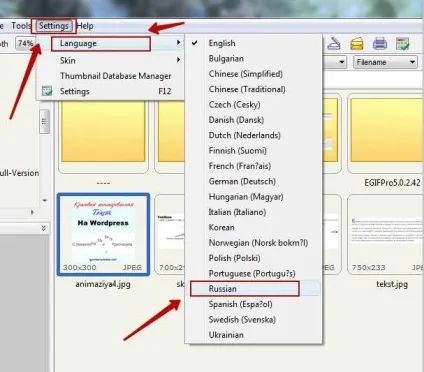The height and width of the screenshot is (372, 424).
Task: Expand the Language submenu
Action: [x=110, y=43]
